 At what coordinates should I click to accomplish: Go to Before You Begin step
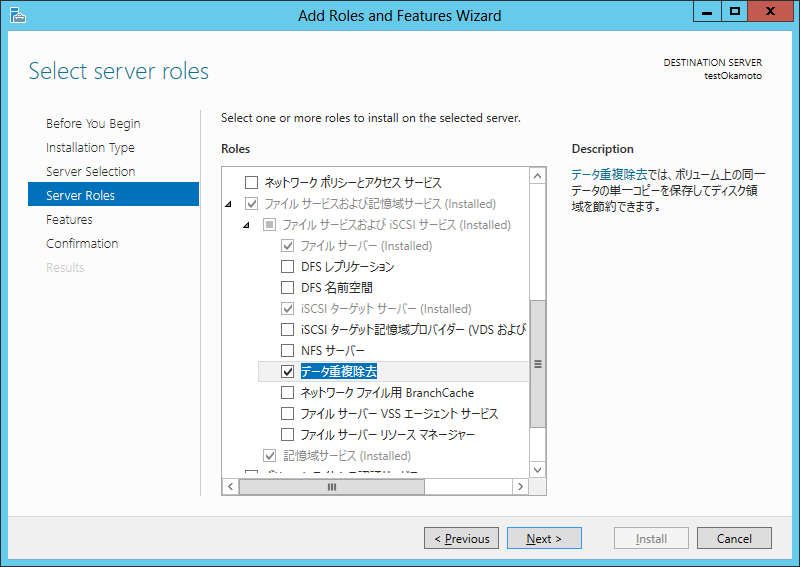click(x=93, y=124)
